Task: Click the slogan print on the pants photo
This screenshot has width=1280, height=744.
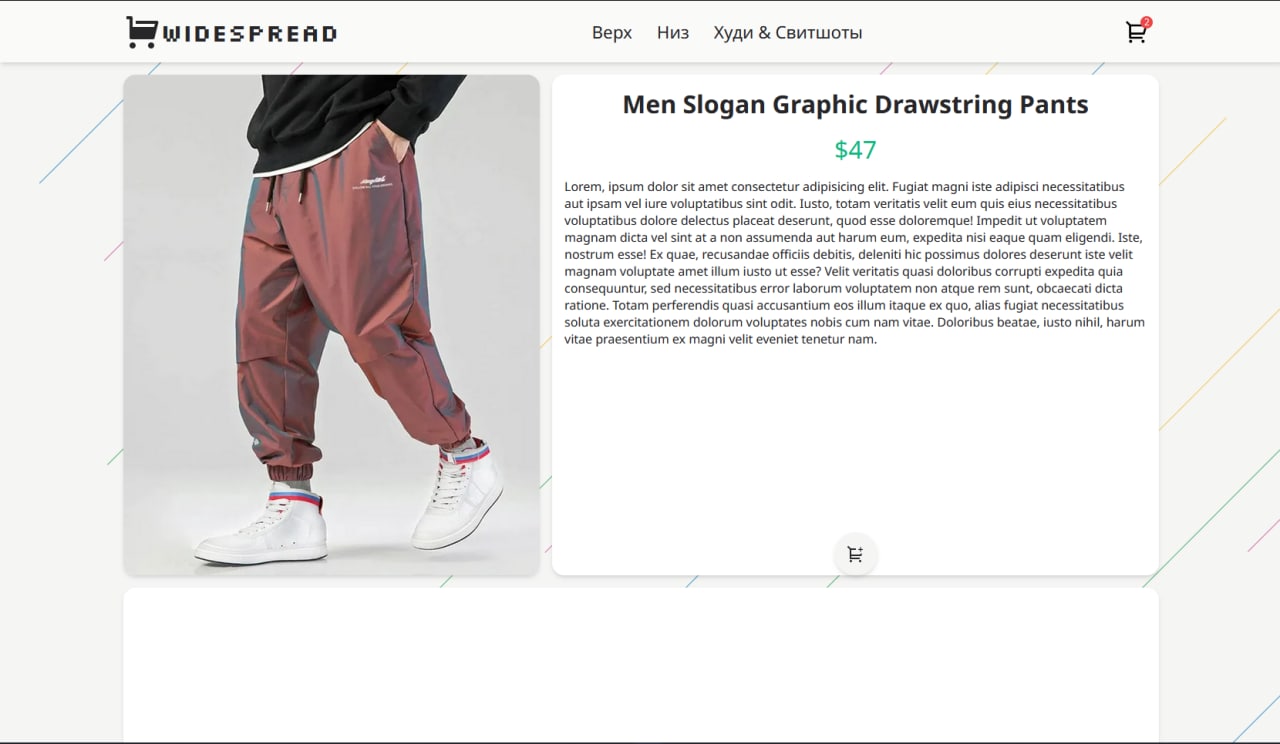Action: [370, 183]
